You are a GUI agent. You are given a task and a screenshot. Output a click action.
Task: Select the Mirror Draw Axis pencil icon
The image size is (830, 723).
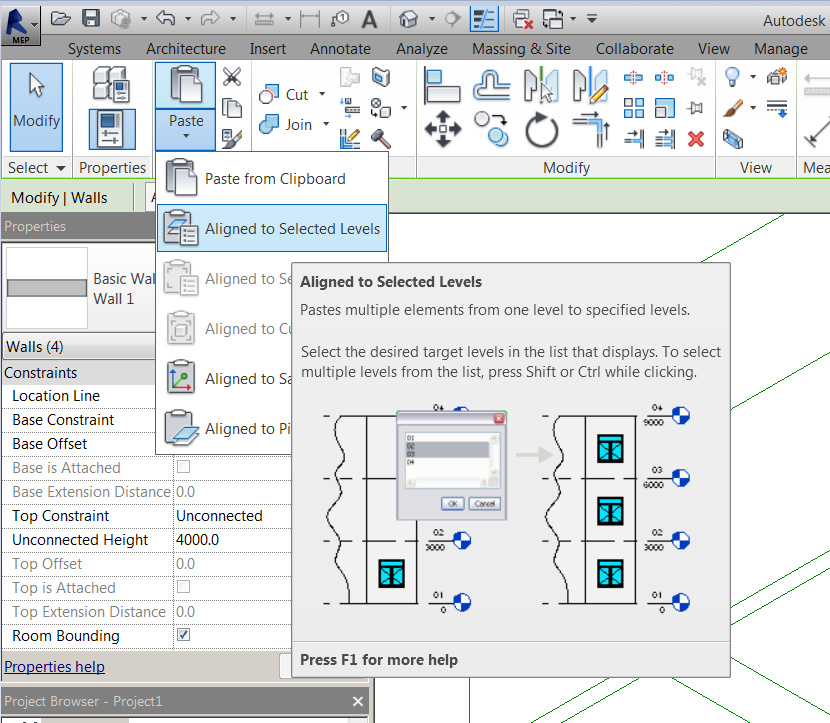click(x=590, y=86)
